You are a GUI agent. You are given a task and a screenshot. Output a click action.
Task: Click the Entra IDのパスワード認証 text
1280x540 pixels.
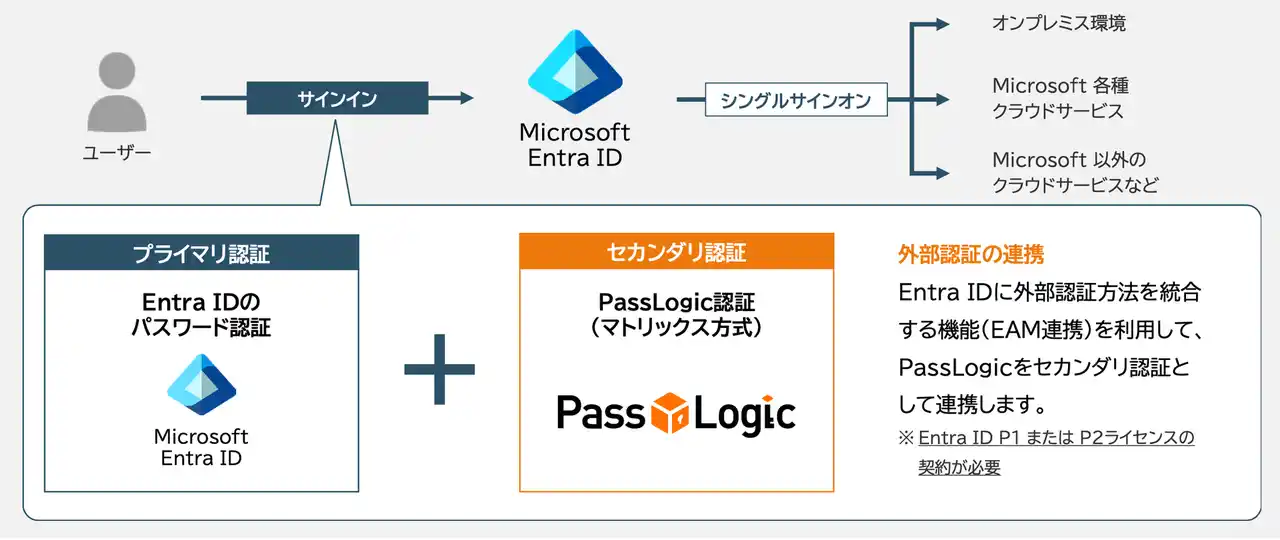click(x=201, y=314)
